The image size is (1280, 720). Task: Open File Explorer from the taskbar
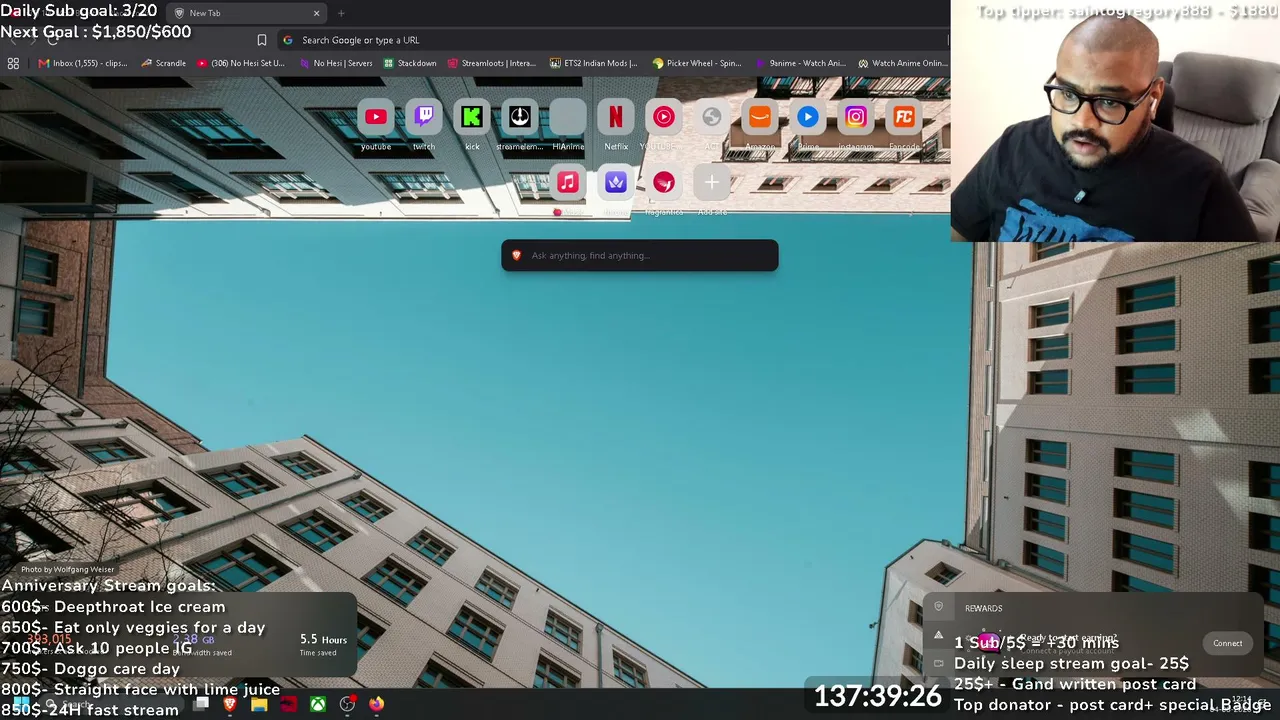[x=259, y=705]
